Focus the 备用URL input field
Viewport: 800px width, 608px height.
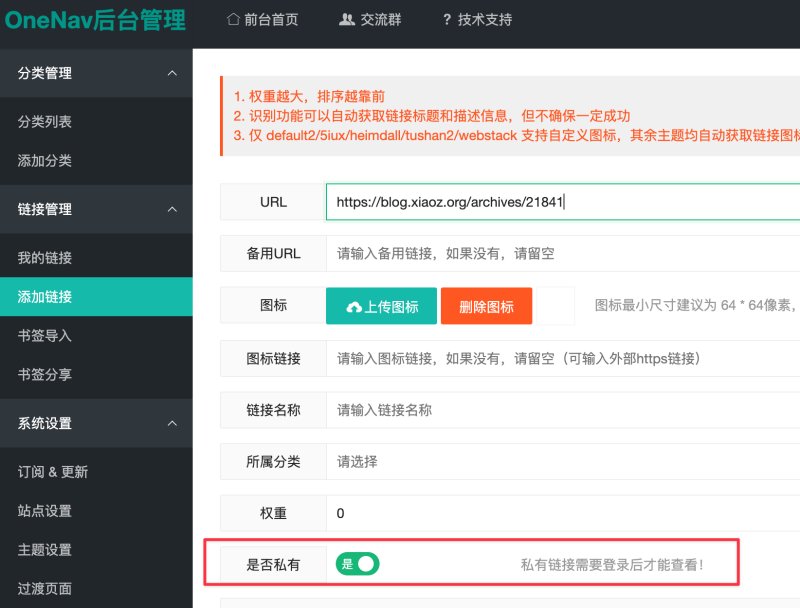click(x=563, y=254)
